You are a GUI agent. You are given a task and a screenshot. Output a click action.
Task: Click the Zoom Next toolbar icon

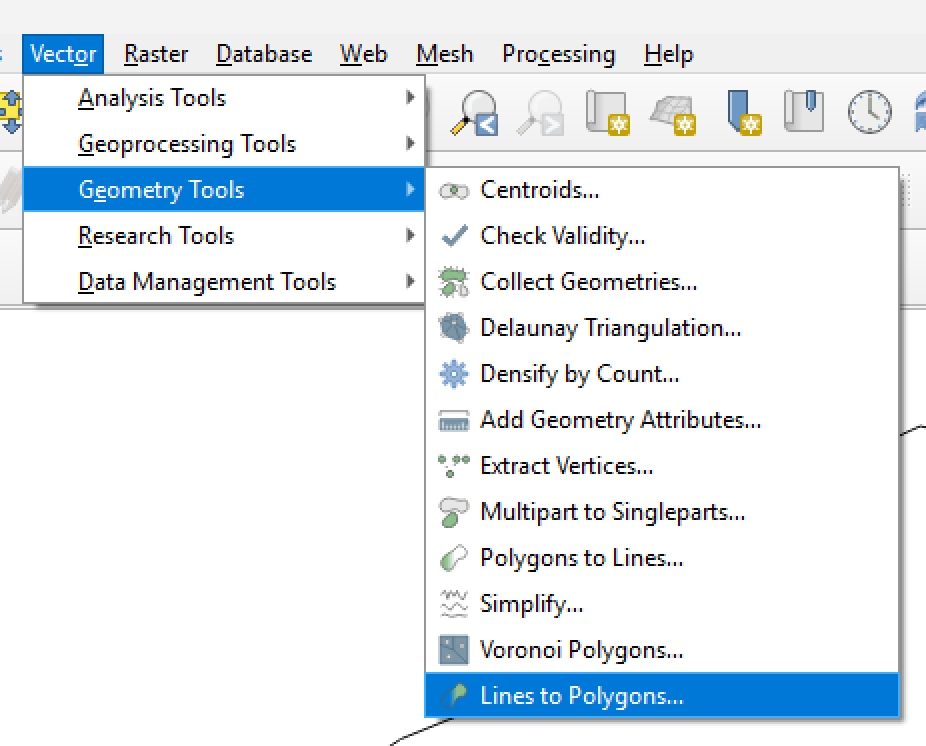pos(541,112)
